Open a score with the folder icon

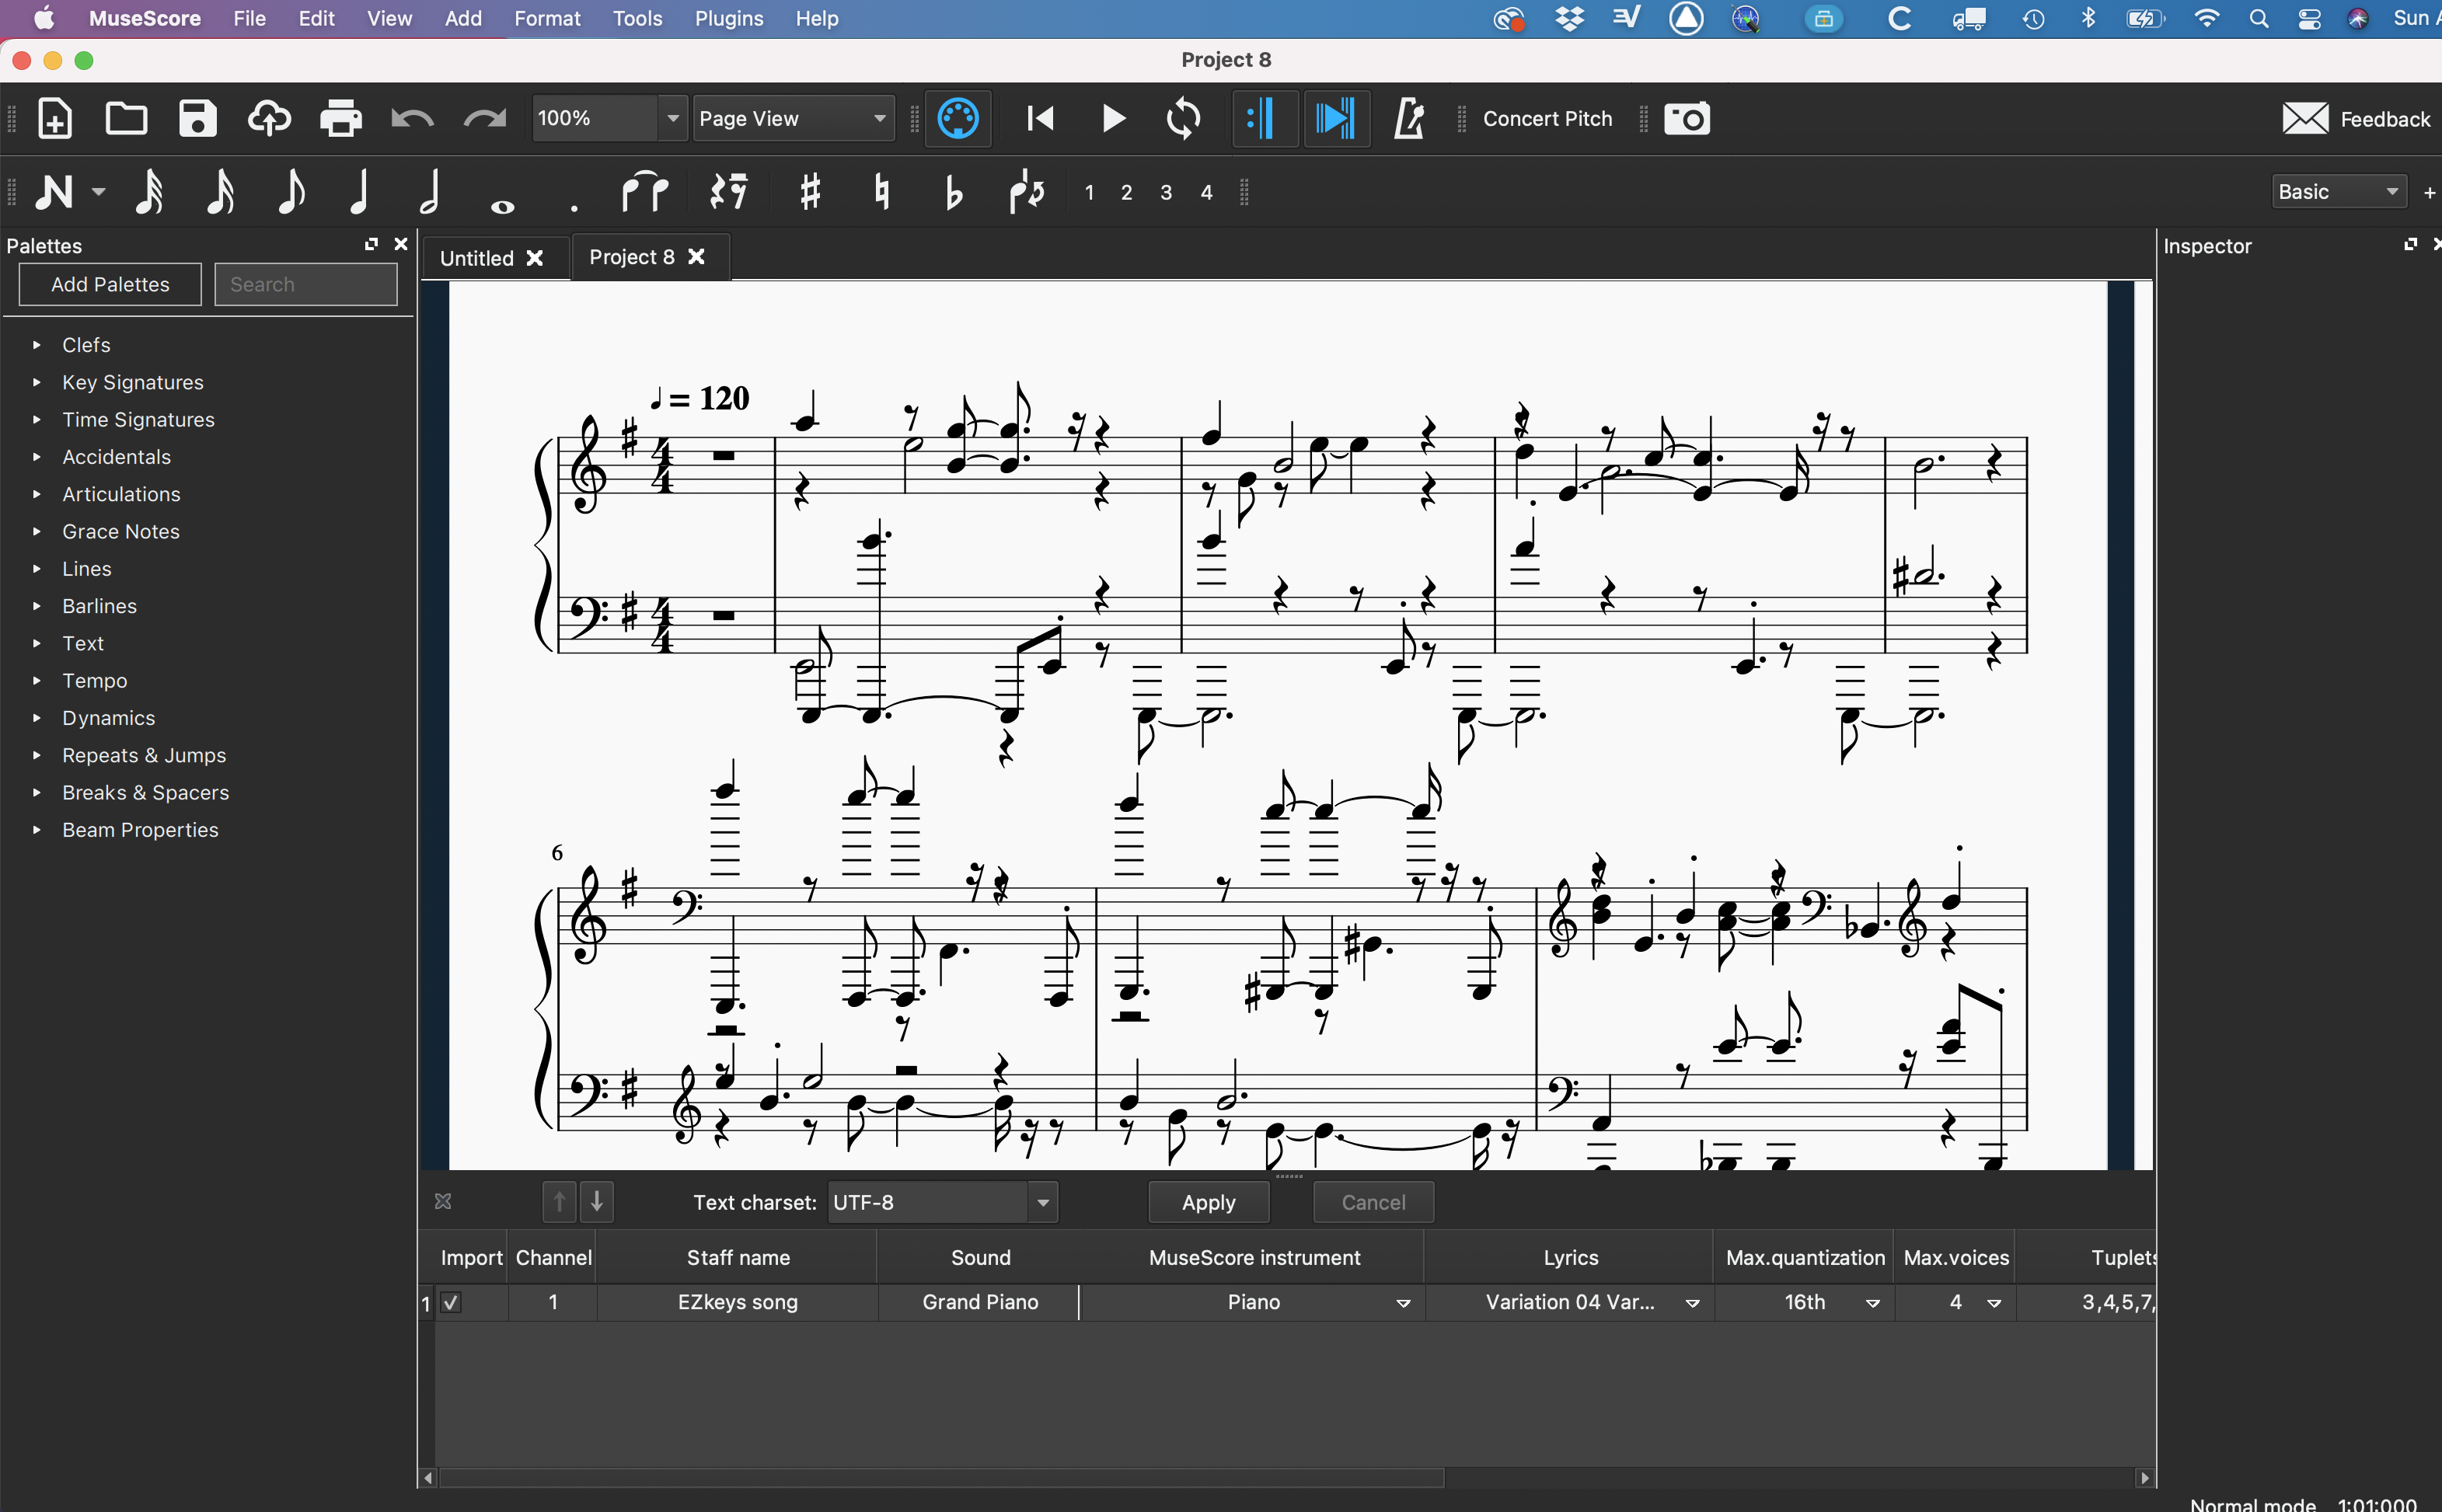126,119
